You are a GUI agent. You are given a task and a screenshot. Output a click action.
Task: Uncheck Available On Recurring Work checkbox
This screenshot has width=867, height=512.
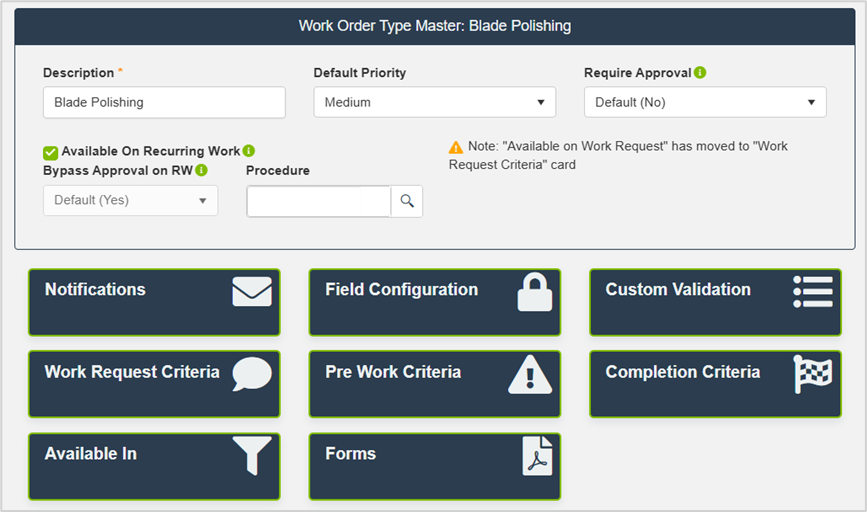pyautogui.click(x=50, y=152)
